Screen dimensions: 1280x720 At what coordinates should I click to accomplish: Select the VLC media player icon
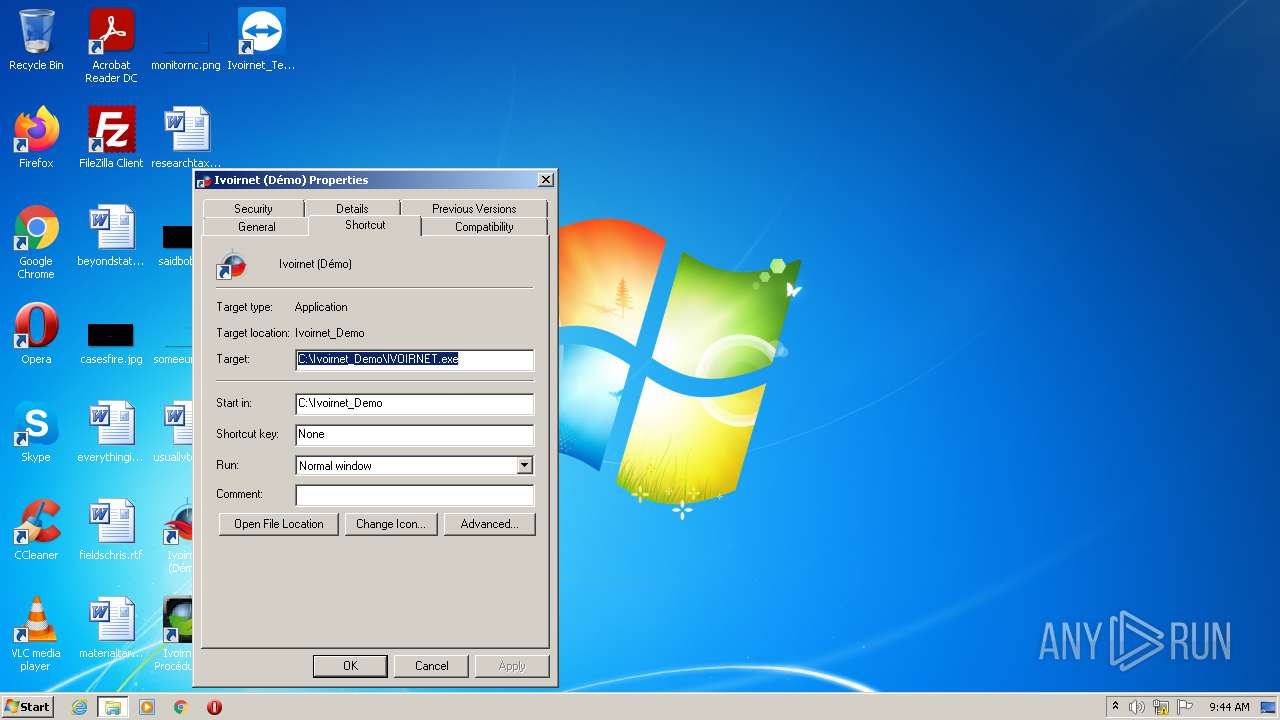coord(36,634)
